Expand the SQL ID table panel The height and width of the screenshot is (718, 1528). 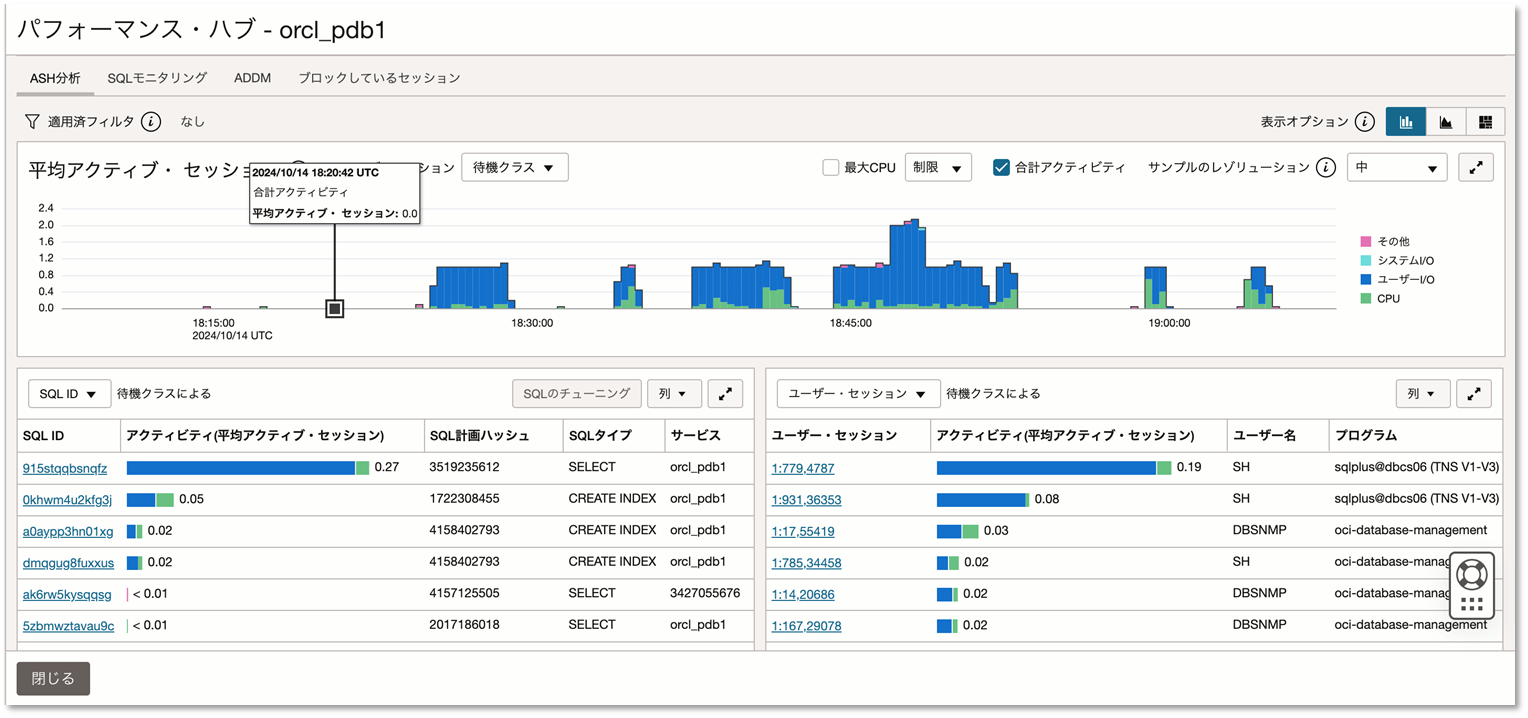point(725,394)
